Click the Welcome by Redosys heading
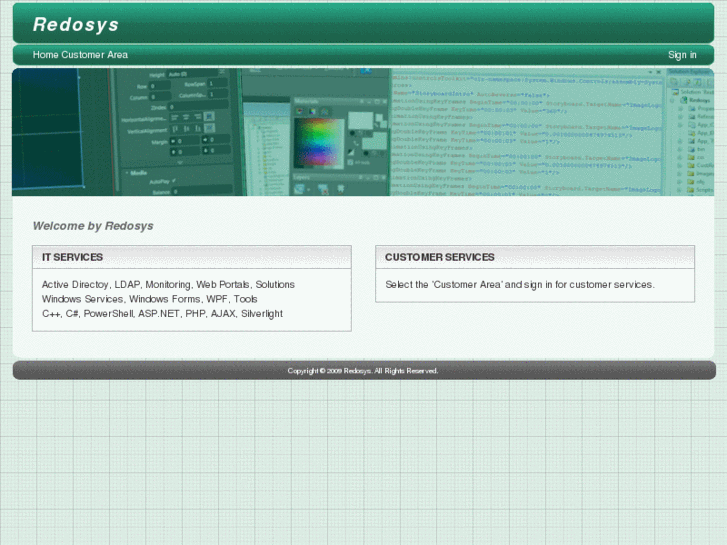 coord(93,226)
